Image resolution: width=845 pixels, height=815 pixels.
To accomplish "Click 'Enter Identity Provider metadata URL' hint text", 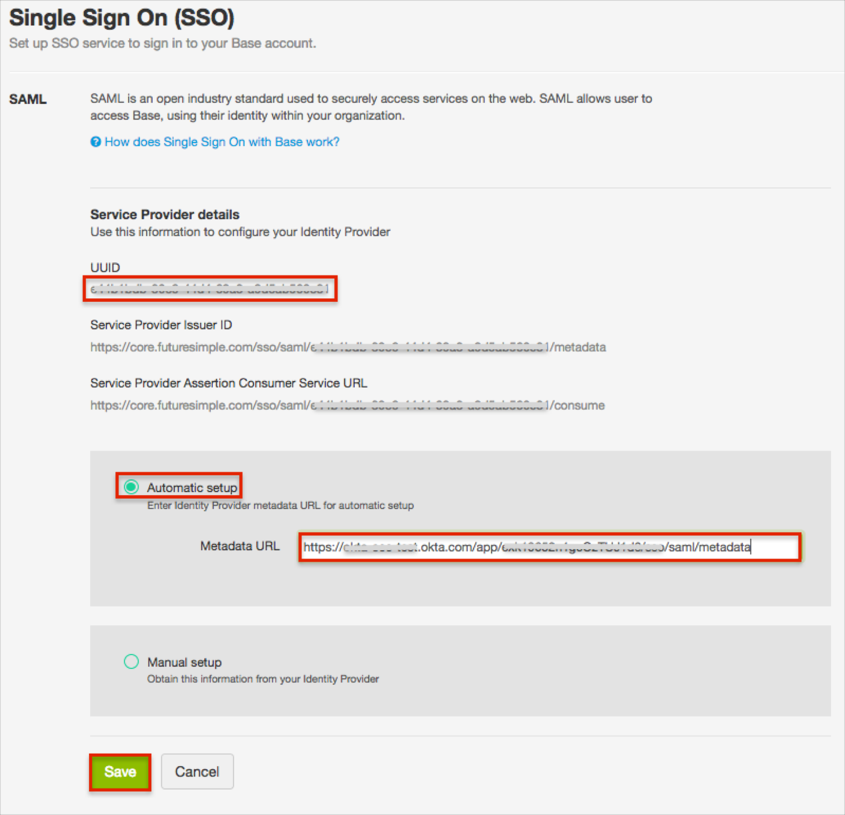I will (x=280, y=505).
